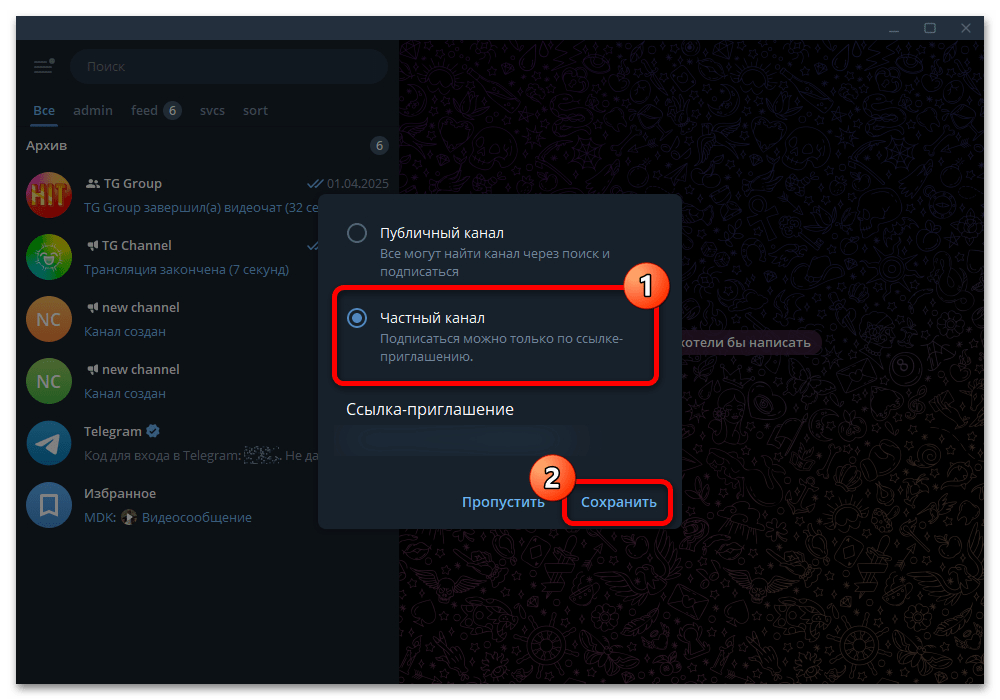
Task: Click the 01.04.2025 date in TG Group row
Action: coord(358,184)
